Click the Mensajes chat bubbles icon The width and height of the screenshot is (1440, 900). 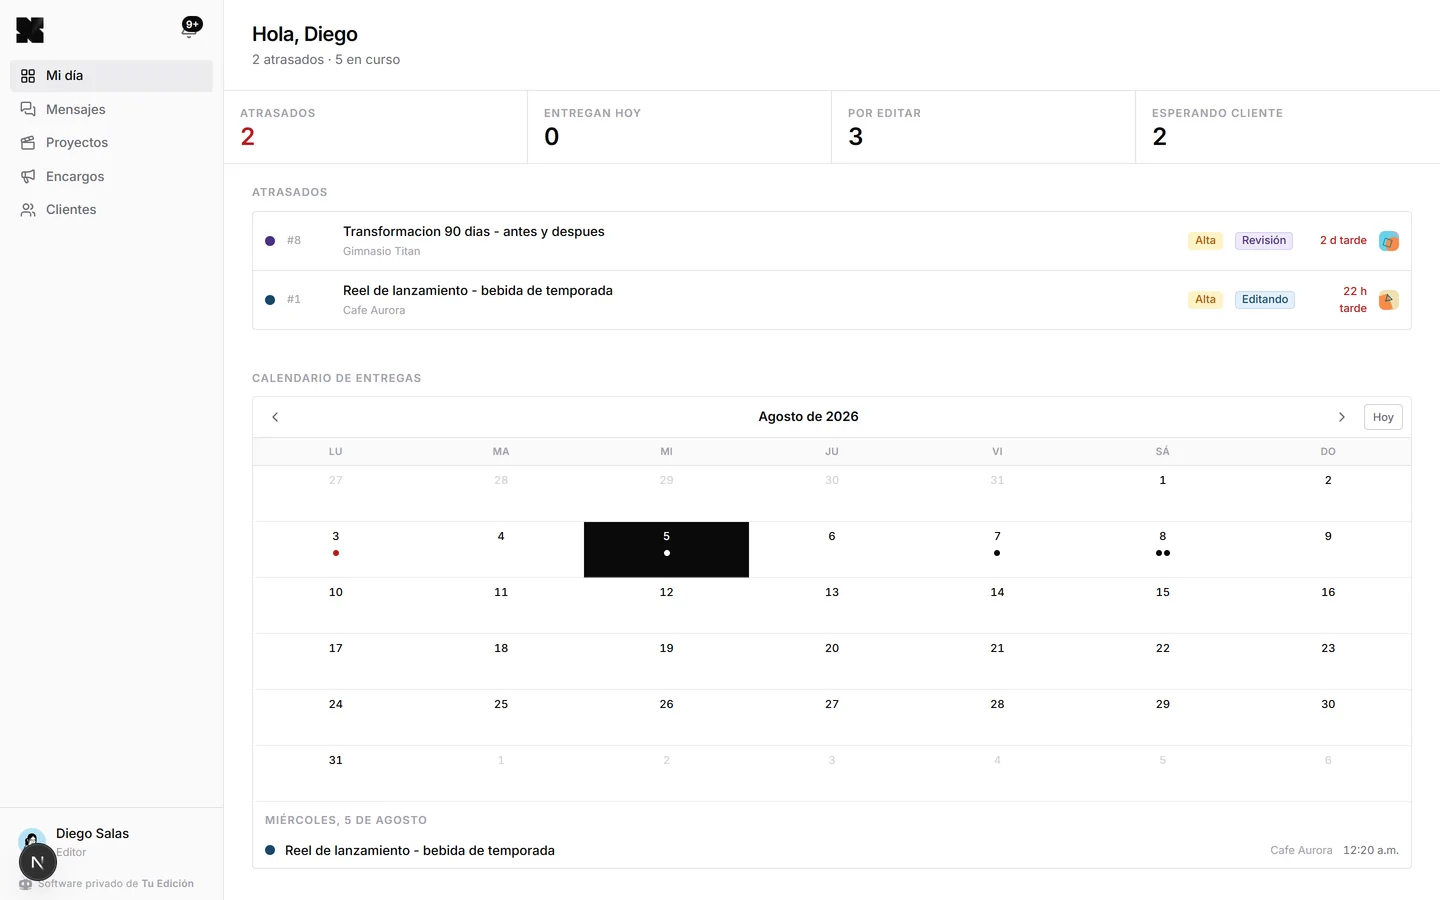pos(28,109)
